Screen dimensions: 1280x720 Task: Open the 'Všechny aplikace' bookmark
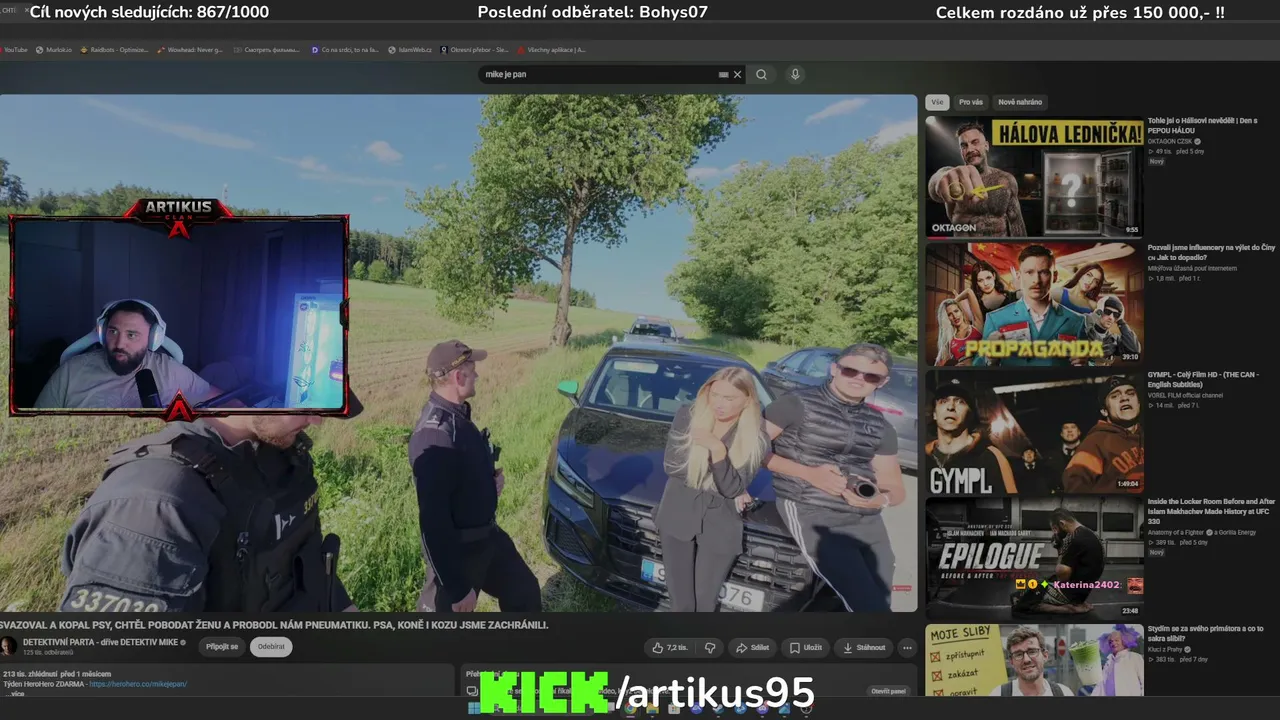pyautogui.click(x=551, y=49)
